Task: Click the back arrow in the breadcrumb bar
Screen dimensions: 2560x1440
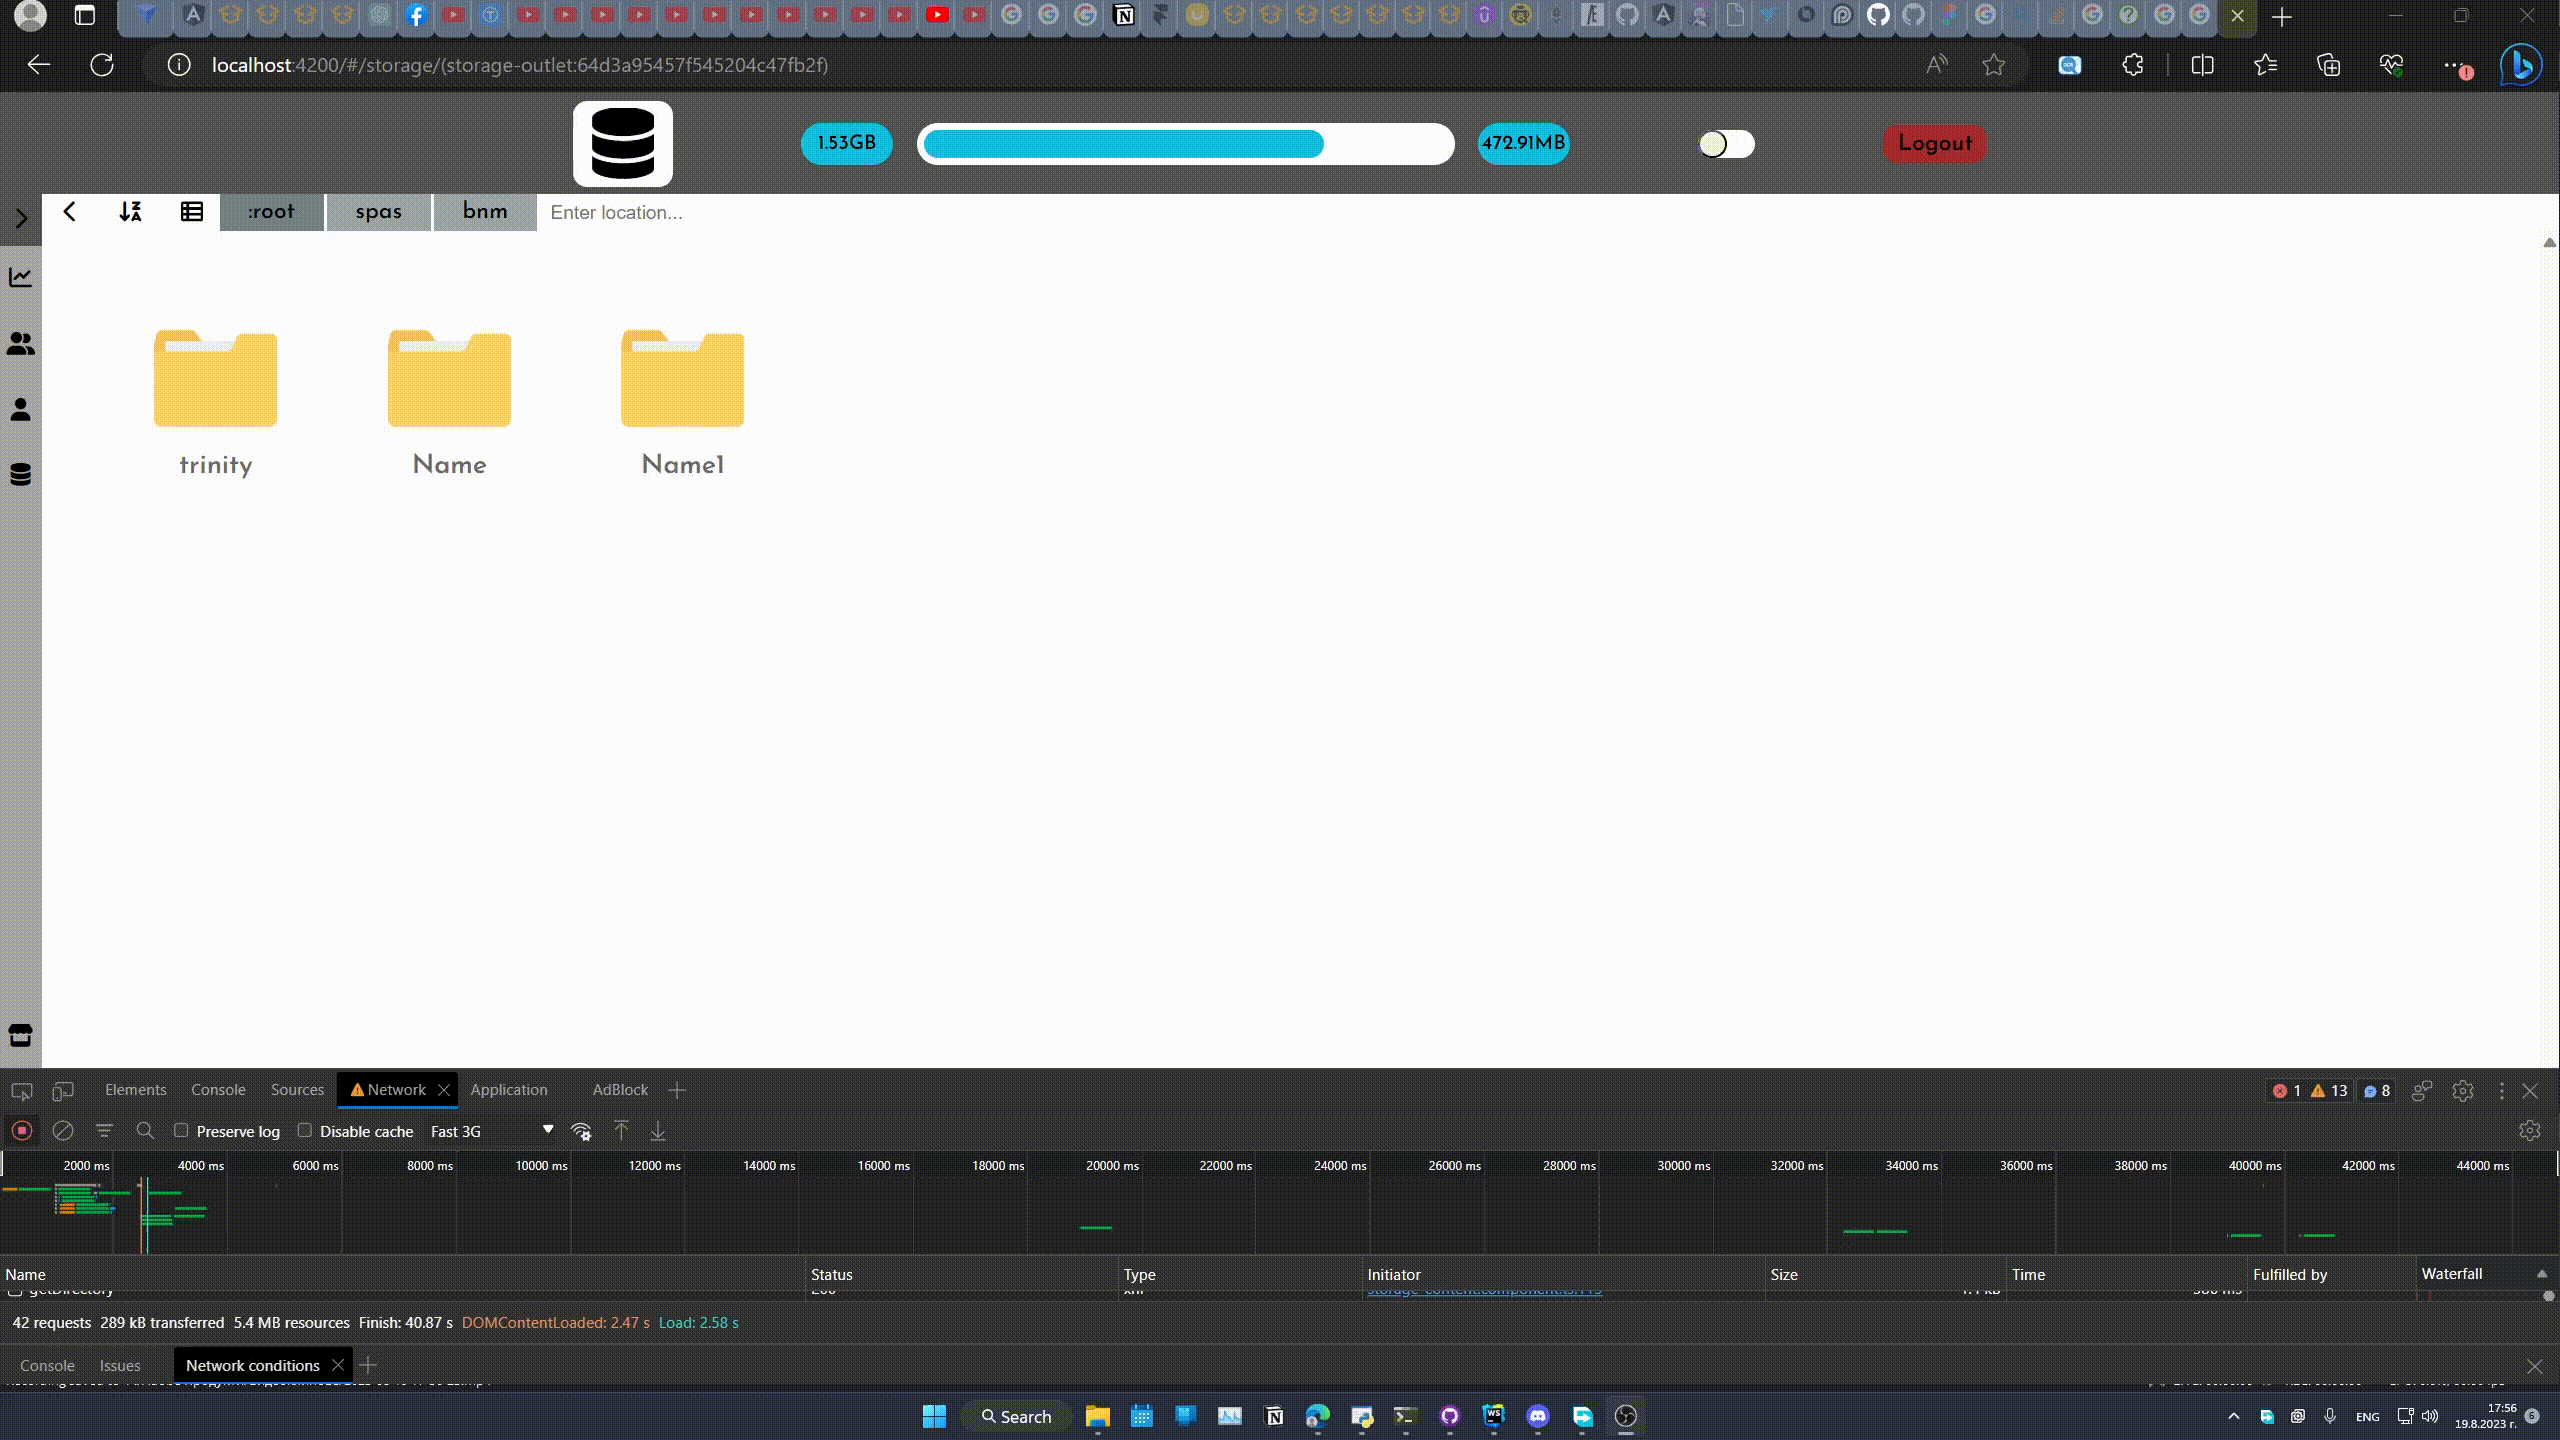Action: [x=69, y=212]
